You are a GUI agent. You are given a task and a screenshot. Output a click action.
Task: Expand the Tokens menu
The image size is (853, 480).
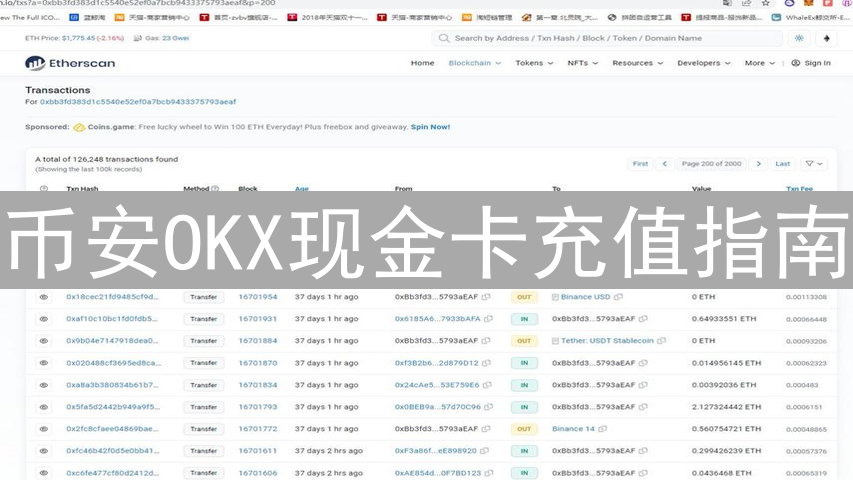click(x=534, y=63)
